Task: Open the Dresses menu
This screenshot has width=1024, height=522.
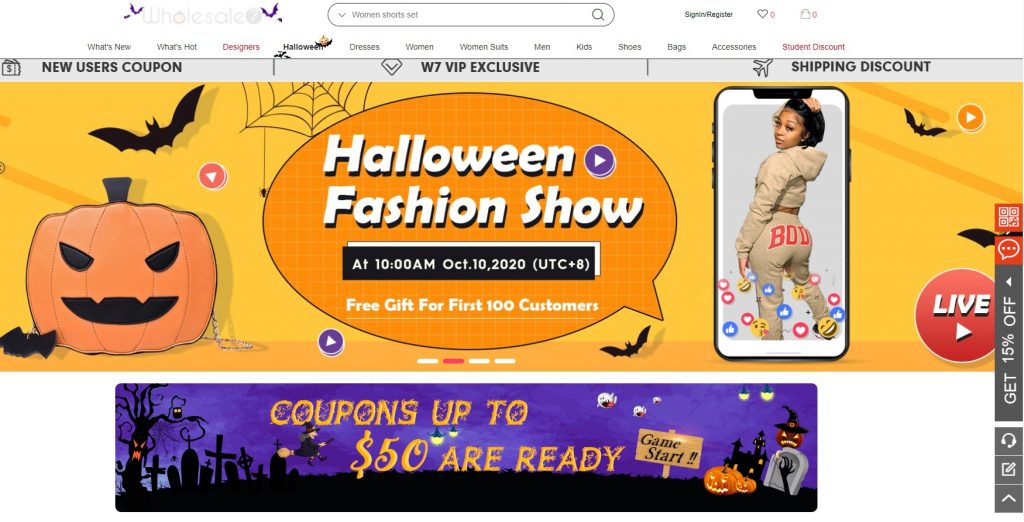Action: tap(364, 47)
